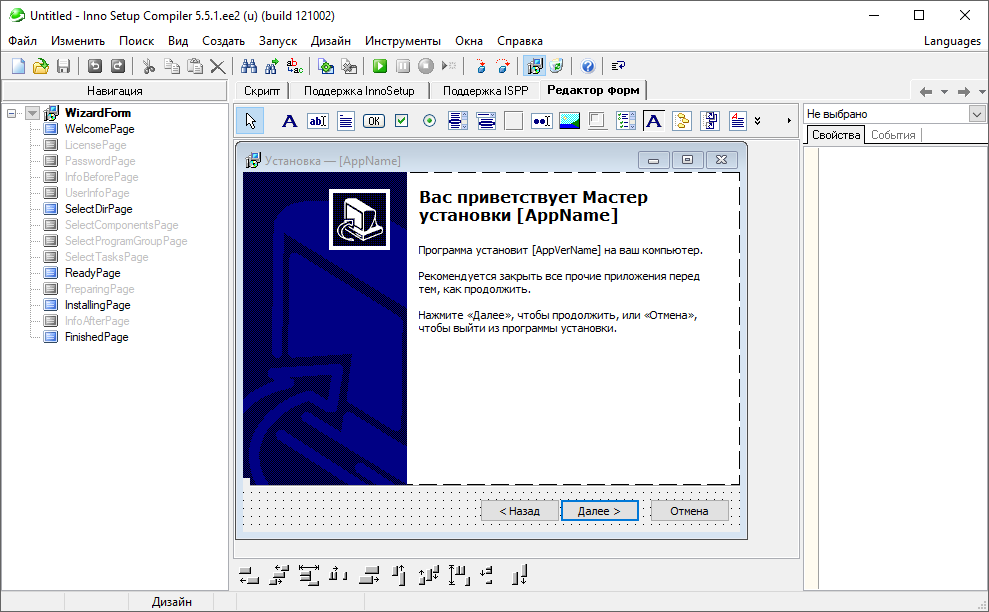Select the rich text viewer component tool
The width and height of the screenshot is (989, 612).
pyautogui.click(x=737, y=121)
